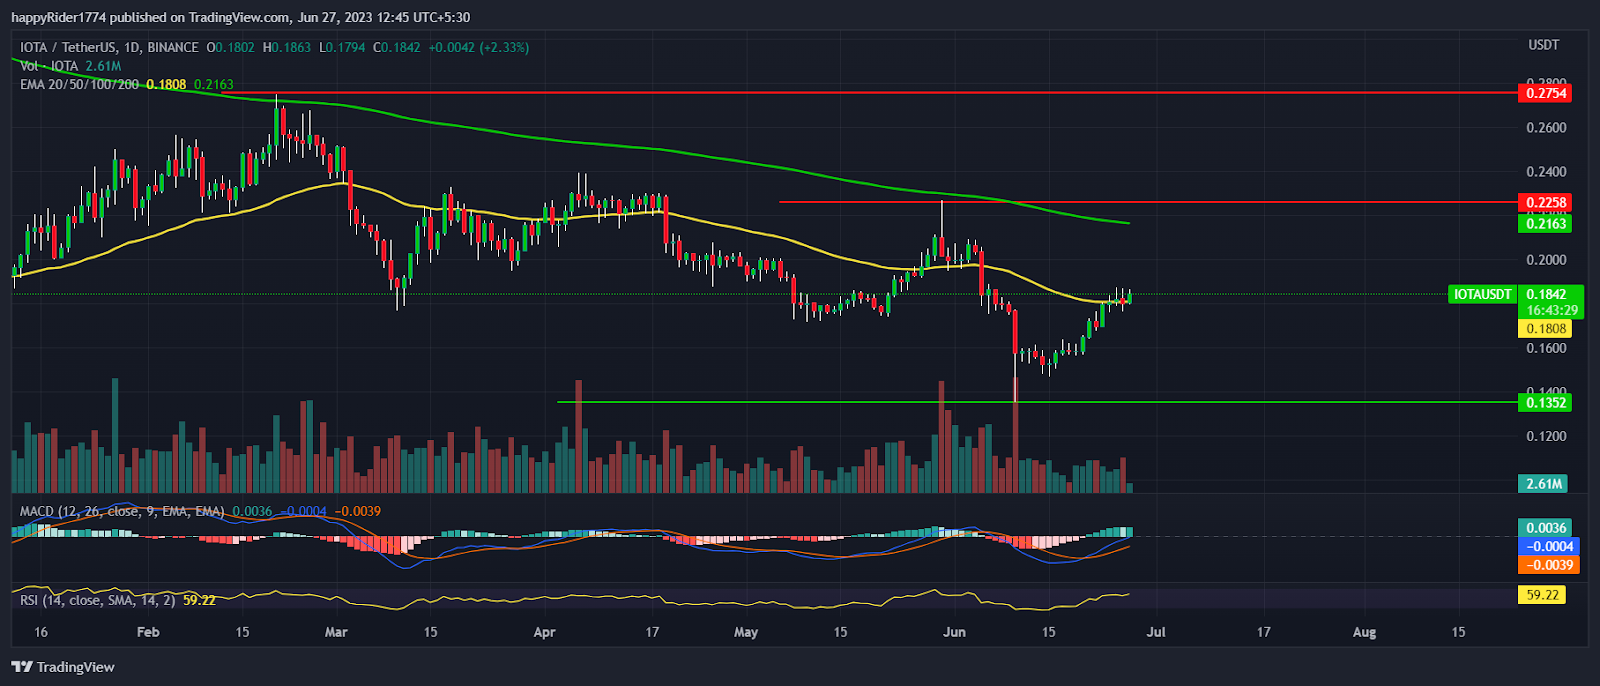The height and width of the screenshot is (686, 1600).
Task: Select the 2.61M volume axis label
Action: (1543, 483)
